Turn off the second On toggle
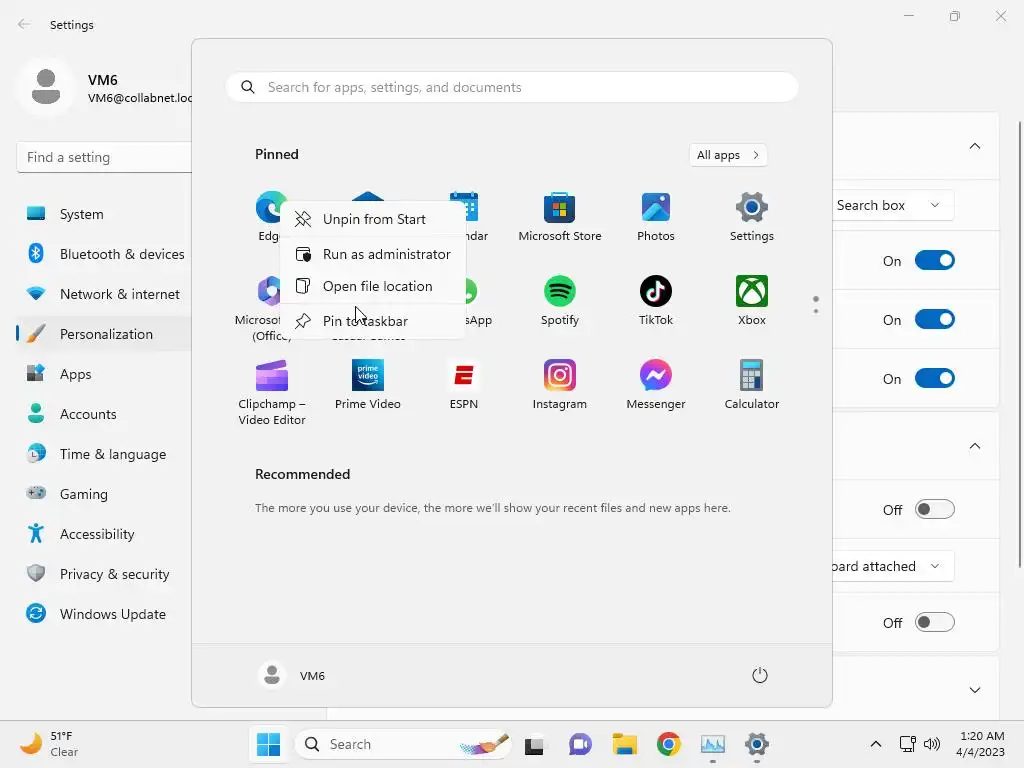 [935, 319]
